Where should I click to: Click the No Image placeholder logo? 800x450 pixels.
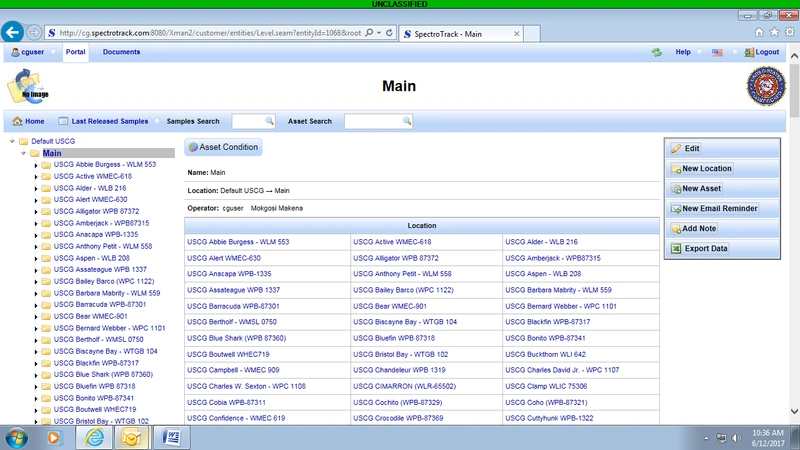[x=28, y=87]
